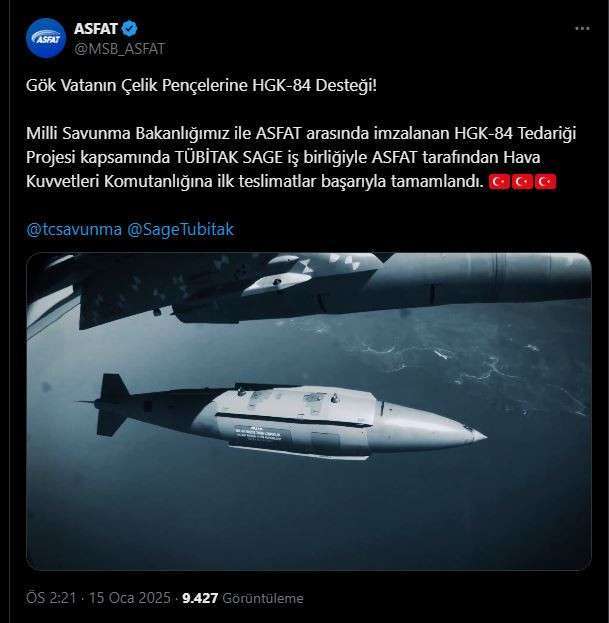Open the three-dot more options menu
The height and width of the screenshot is (623, 609).
pos(582,29)
